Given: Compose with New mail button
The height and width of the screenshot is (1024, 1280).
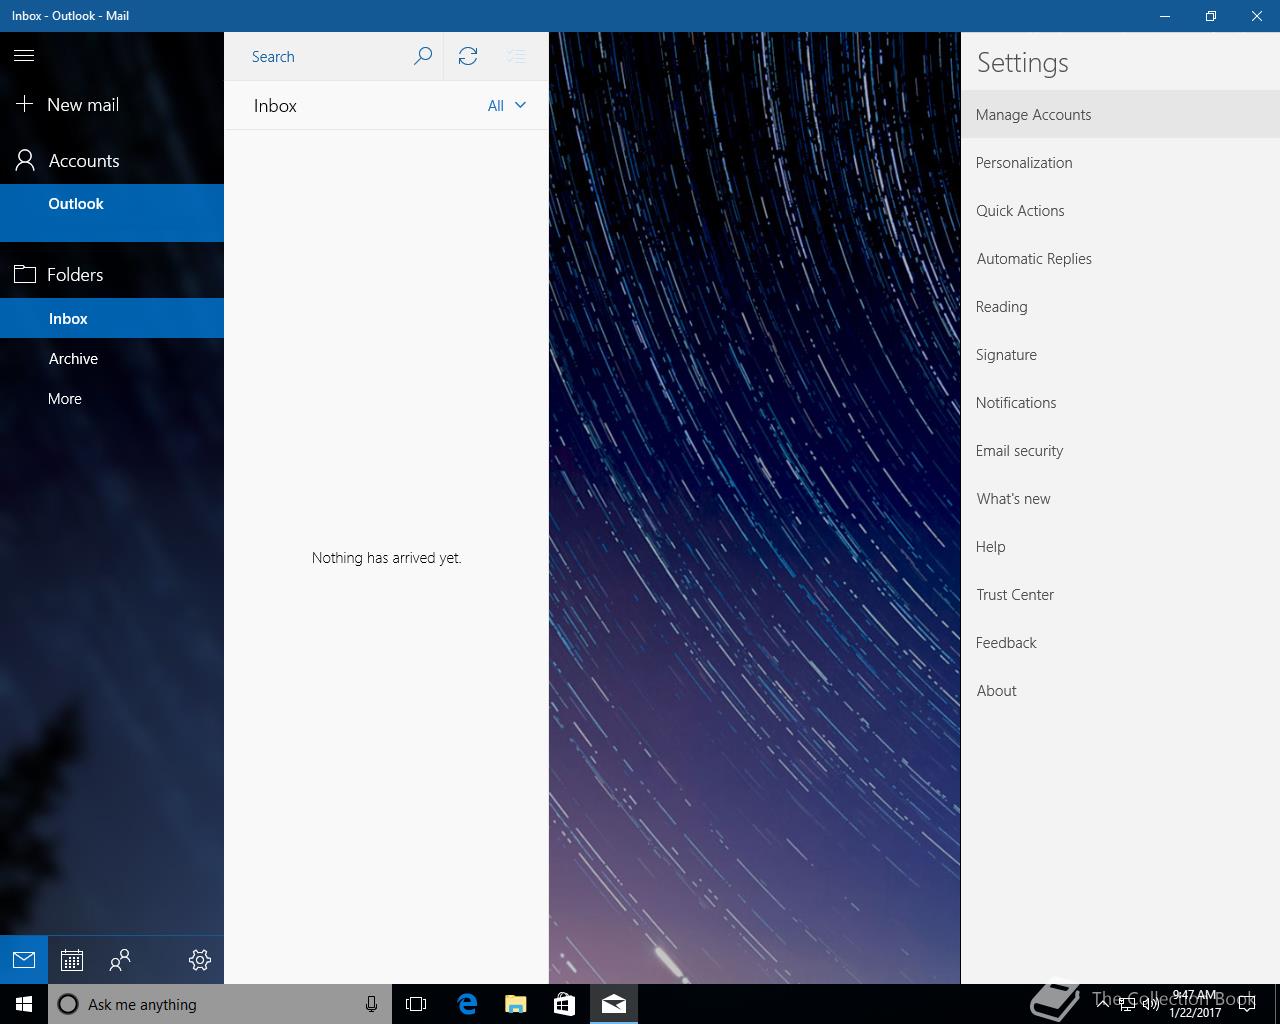Looking at the screenshot, I should tap(82, 105).
